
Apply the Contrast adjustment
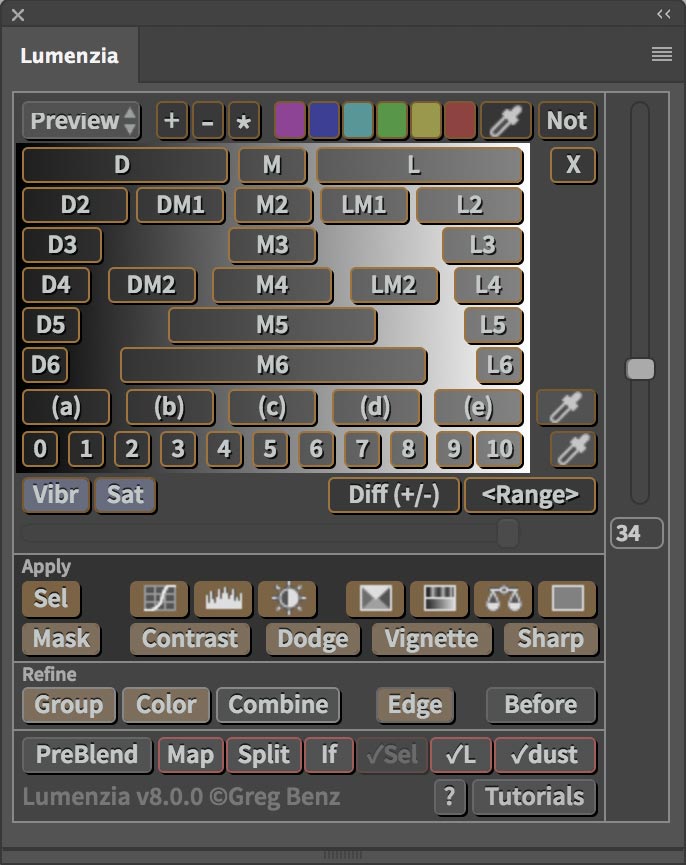coord(190,639)
